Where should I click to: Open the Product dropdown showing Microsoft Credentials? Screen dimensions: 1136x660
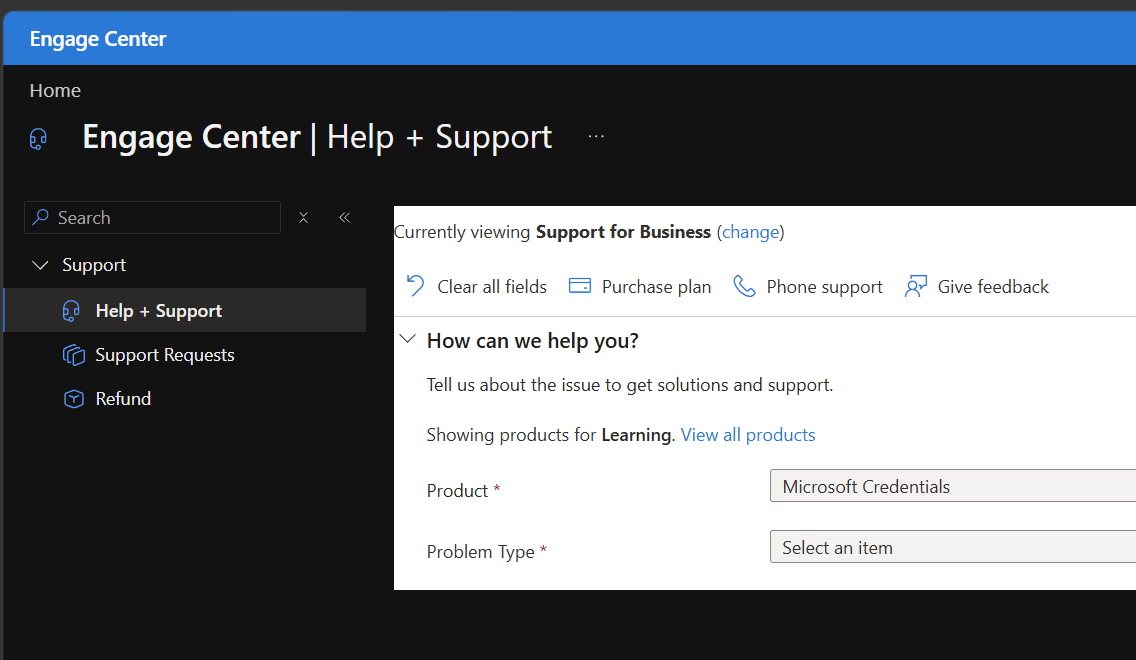tap(952, 486)
